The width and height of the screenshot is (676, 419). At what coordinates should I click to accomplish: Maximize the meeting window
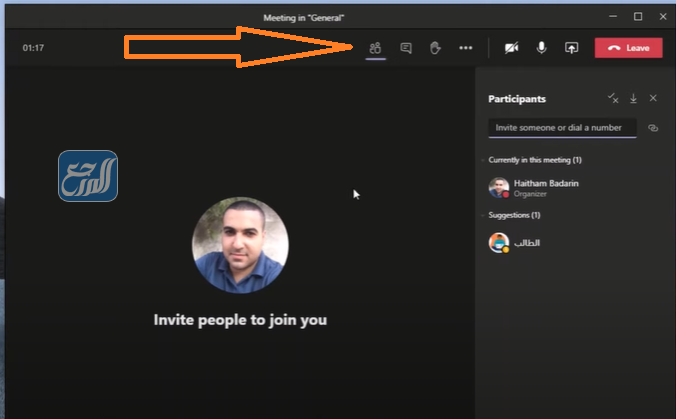pos(638,17)
